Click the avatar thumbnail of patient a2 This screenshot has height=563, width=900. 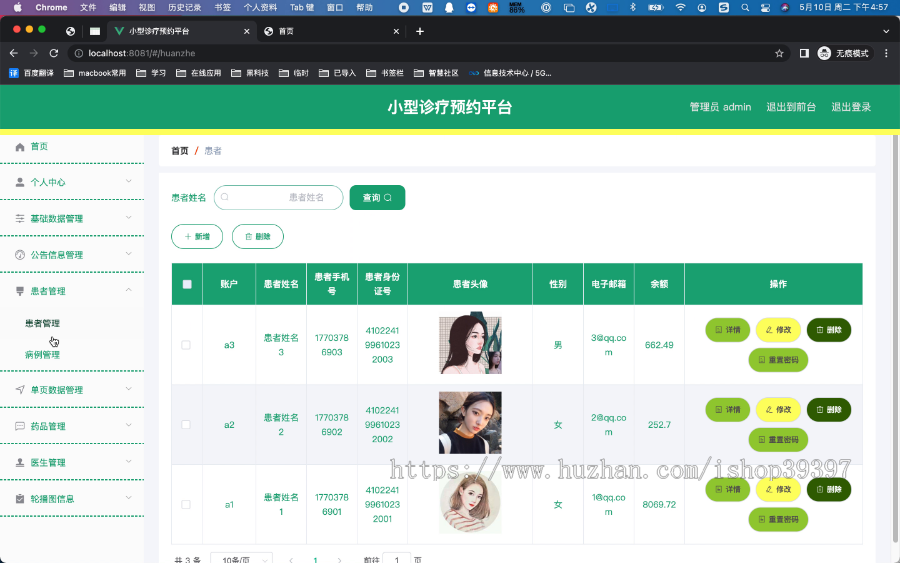[470, 423]
